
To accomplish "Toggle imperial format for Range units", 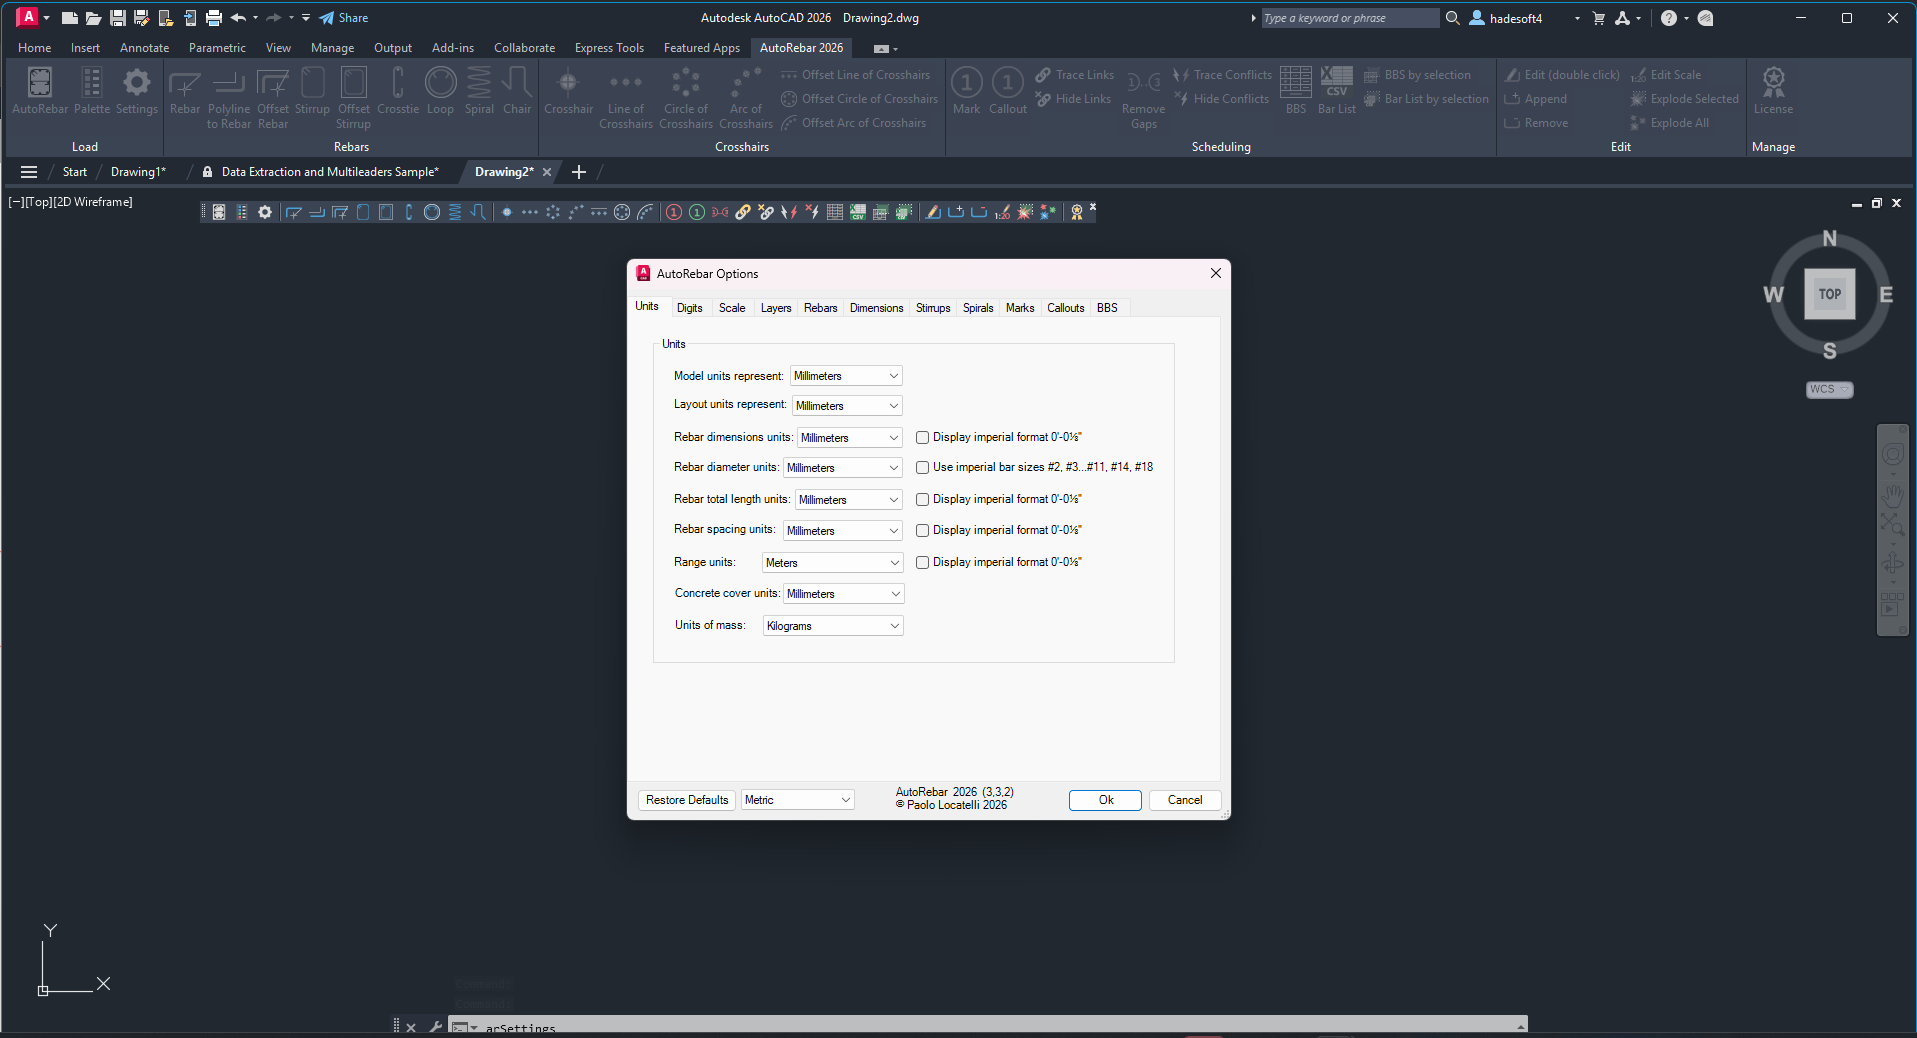I will point(922,562).
